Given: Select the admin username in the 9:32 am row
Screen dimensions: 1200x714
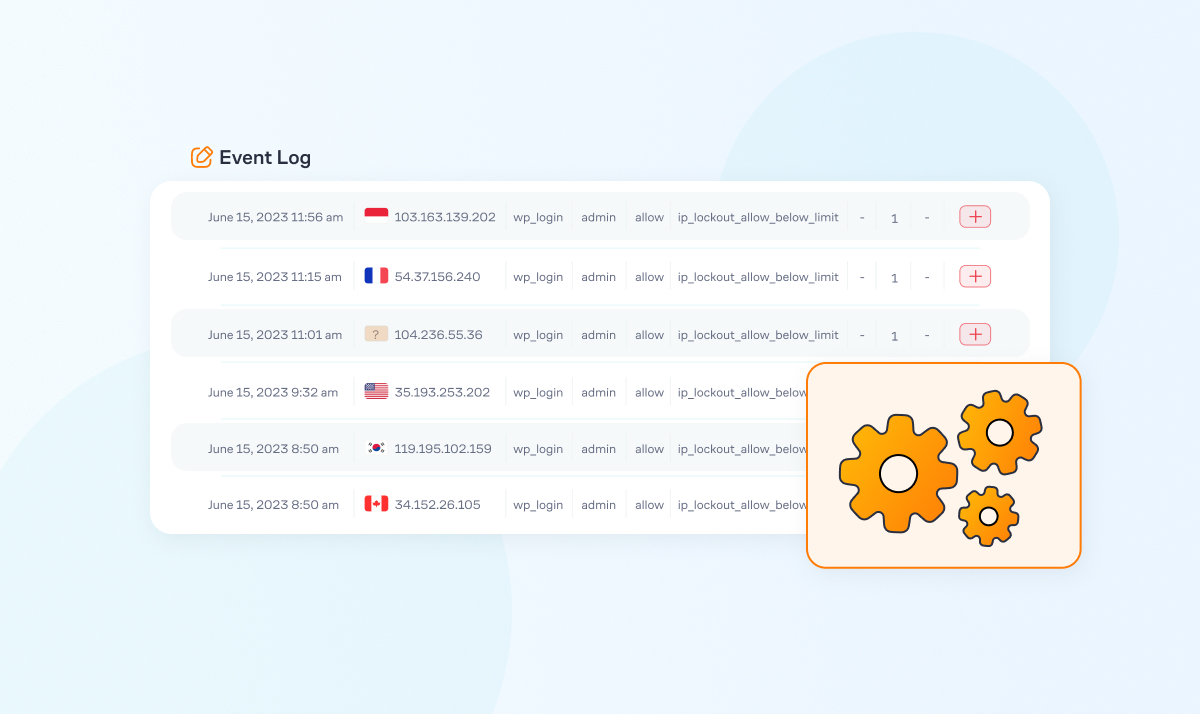Looking at the screenshot, I should [x=598, y=391].
